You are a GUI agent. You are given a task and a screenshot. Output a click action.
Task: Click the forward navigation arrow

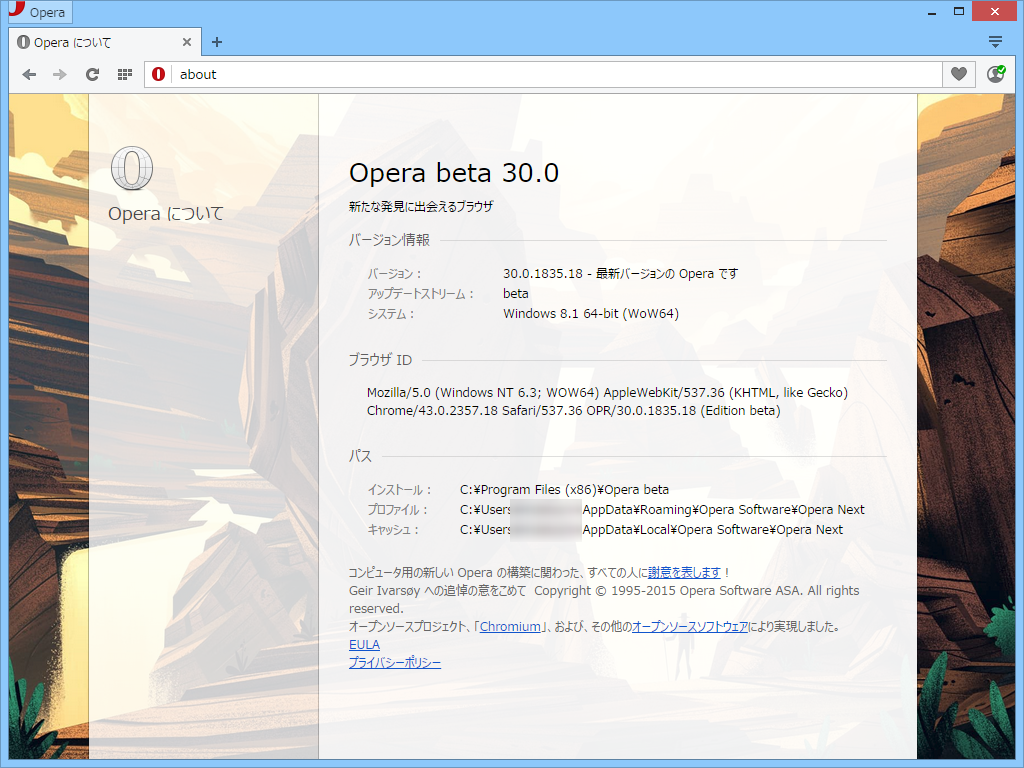tap(59, 74)
